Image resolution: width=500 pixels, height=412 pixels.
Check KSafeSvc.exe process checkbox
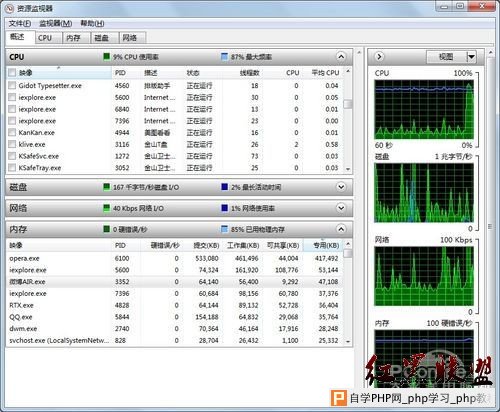(12, 156)
